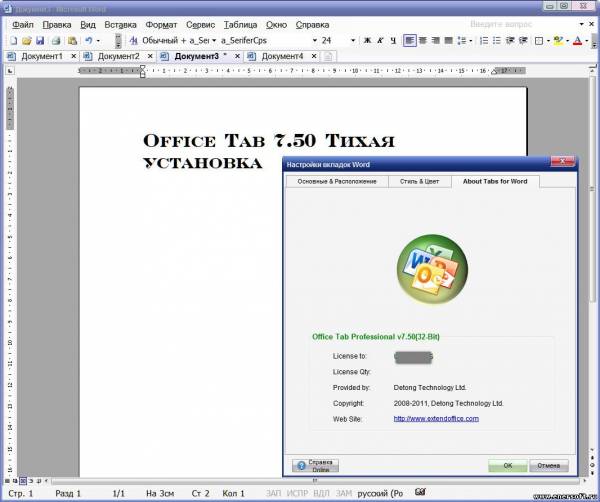Toggle underline Ч formatting
600x502 pixels.
point(393,41)
